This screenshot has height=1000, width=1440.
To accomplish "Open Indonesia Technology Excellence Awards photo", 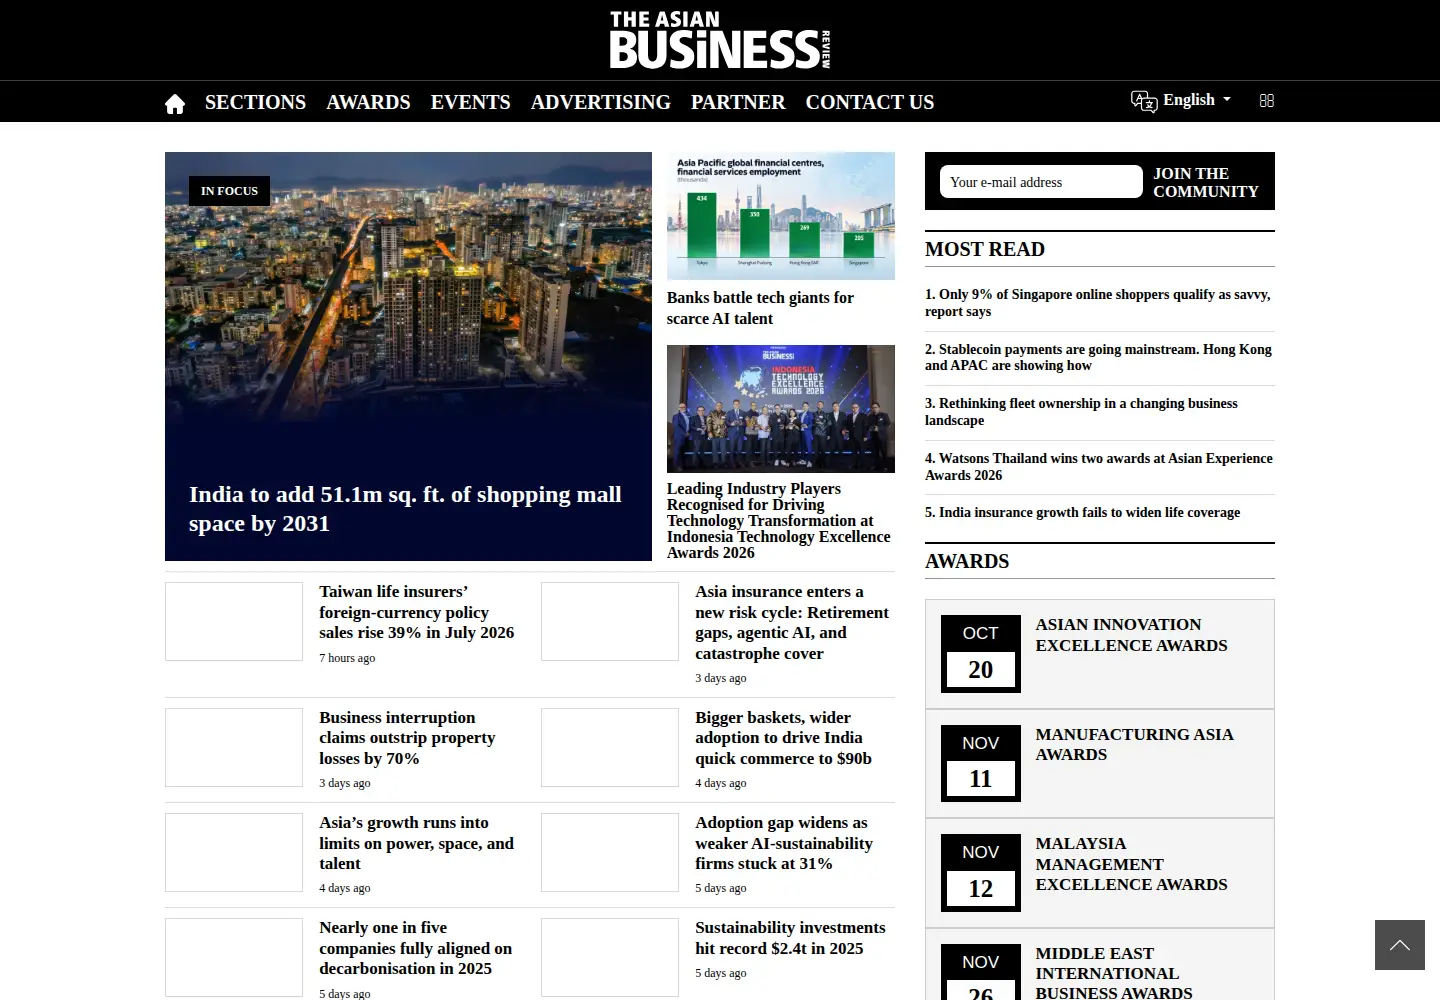I will tap(781, 409).
